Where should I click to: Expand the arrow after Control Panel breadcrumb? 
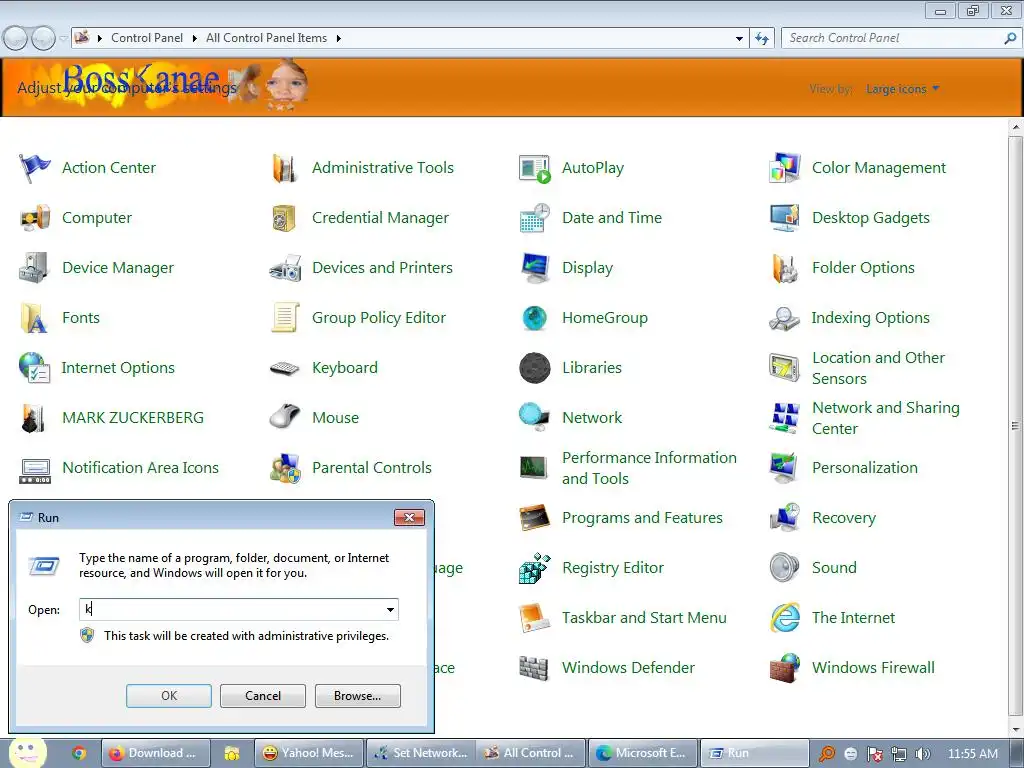(195, 39)
